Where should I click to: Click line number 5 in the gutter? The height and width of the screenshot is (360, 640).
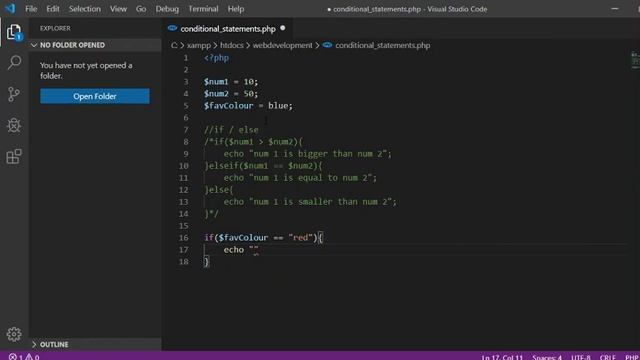pyautogui.click(x=186, y=106)
